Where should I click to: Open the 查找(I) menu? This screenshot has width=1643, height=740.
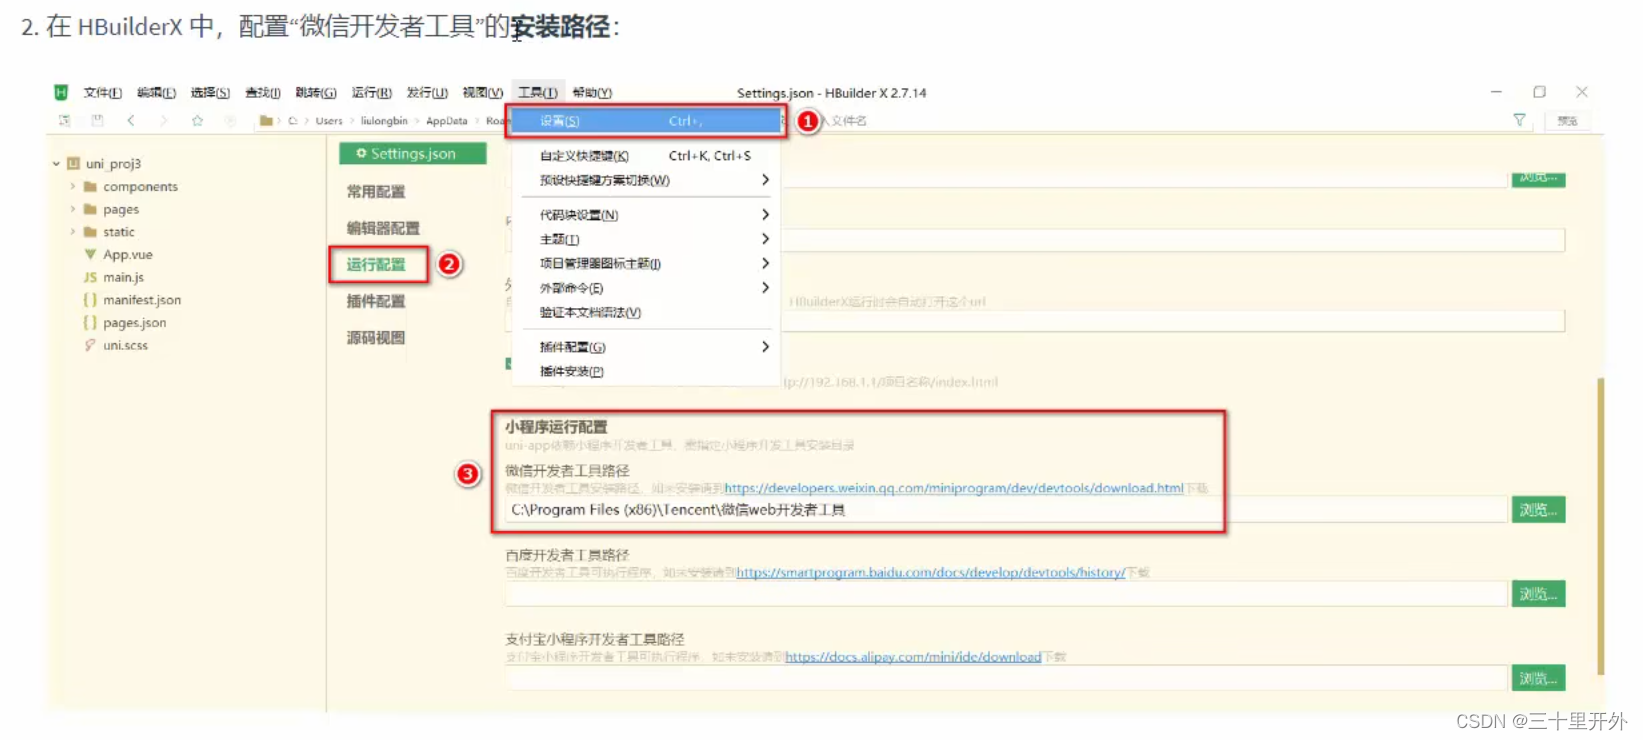click(x=263, y=92)
